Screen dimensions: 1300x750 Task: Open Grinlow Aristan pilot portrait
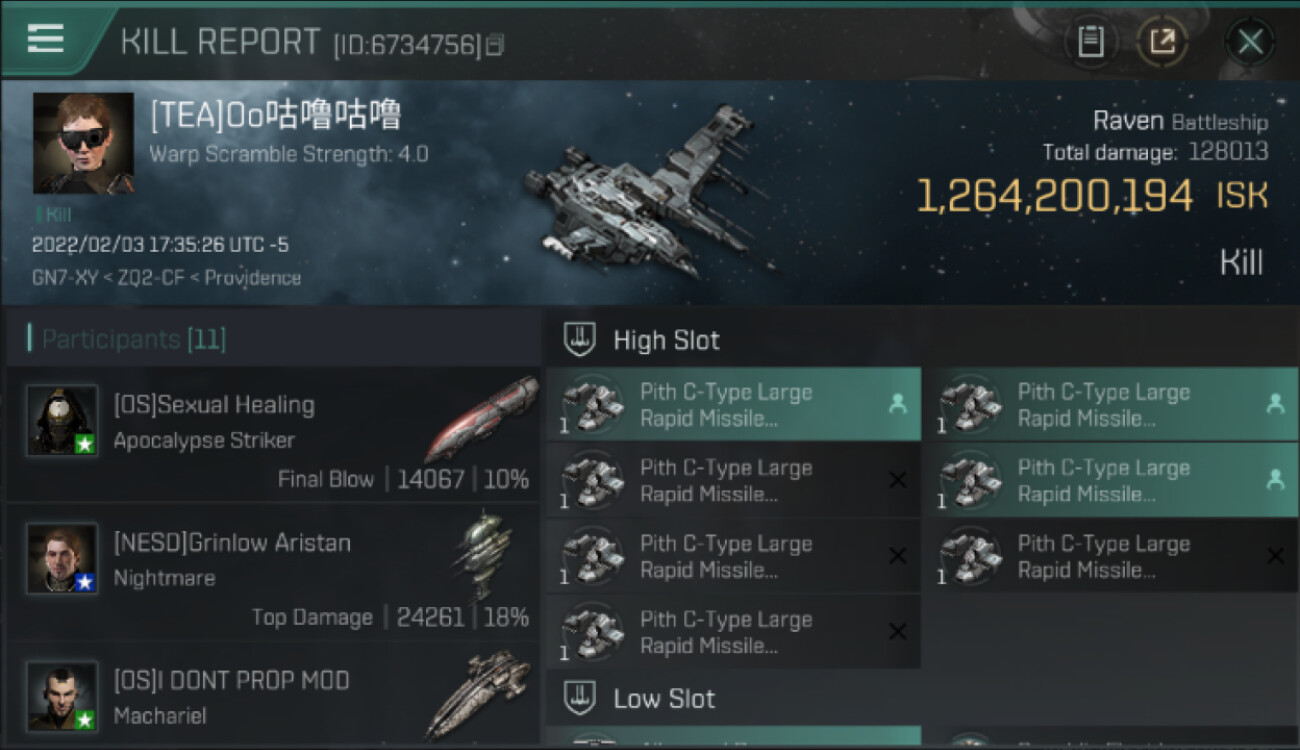point(62,558)
